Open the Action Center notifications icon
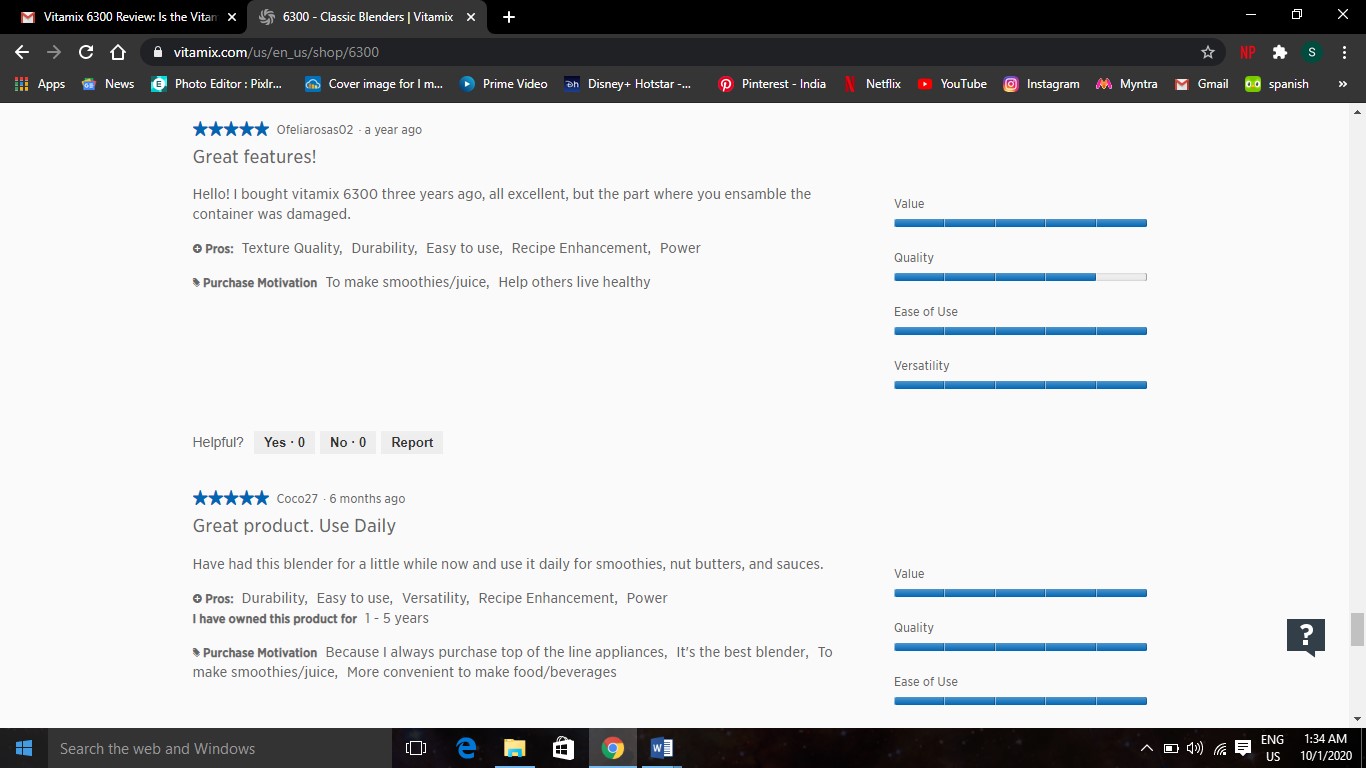The height and width of the screenshot is (768, 1366). coord(1243,748)
